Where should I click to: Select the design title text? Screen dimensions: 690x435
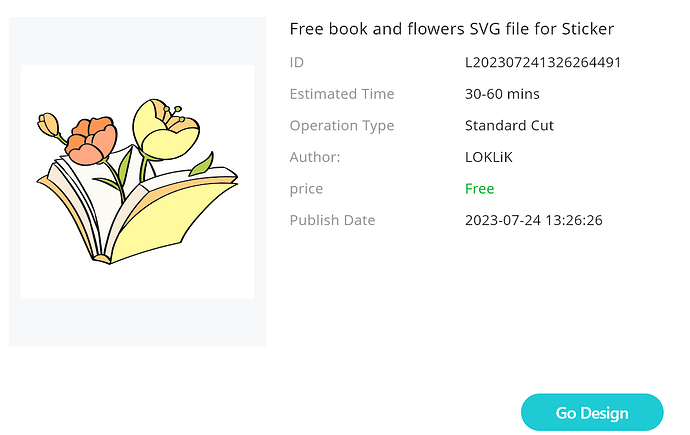click(451, 29)
